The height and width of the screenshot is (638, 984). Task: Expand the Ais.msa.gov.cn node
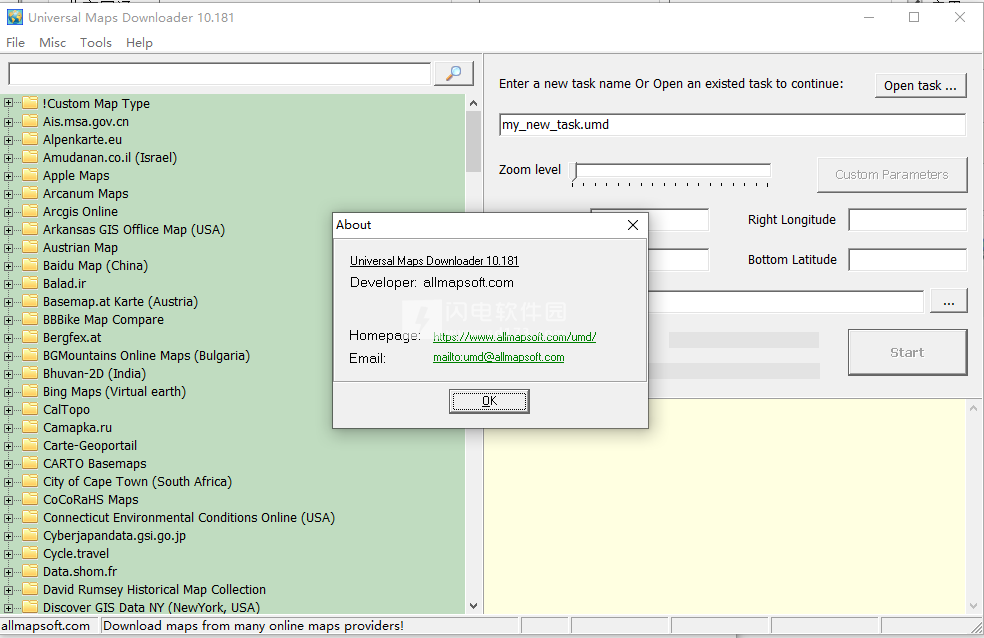click(x=8, y=121)
